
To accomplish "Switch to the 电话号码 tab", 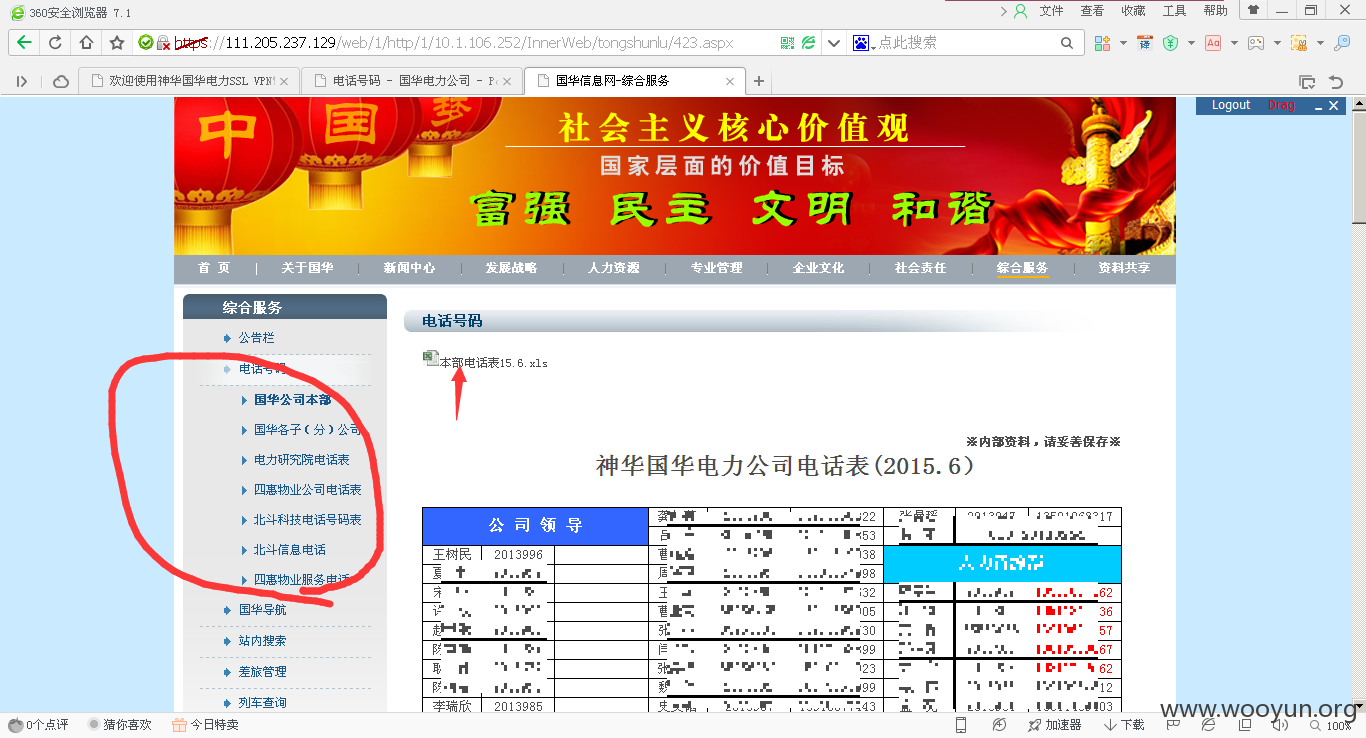I will click(412, 81).
